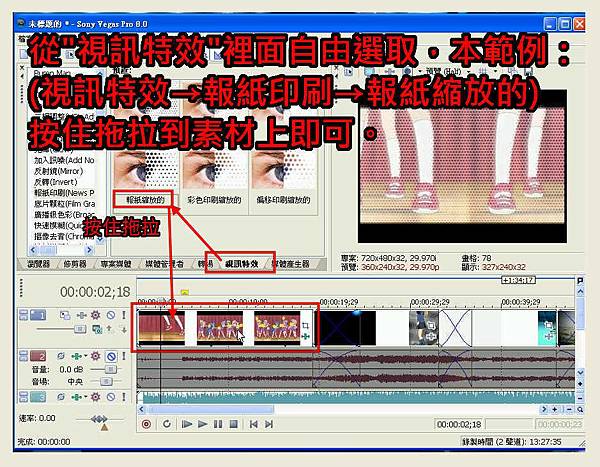Switch to the 媒體管理者 tab

pos(164,264)
